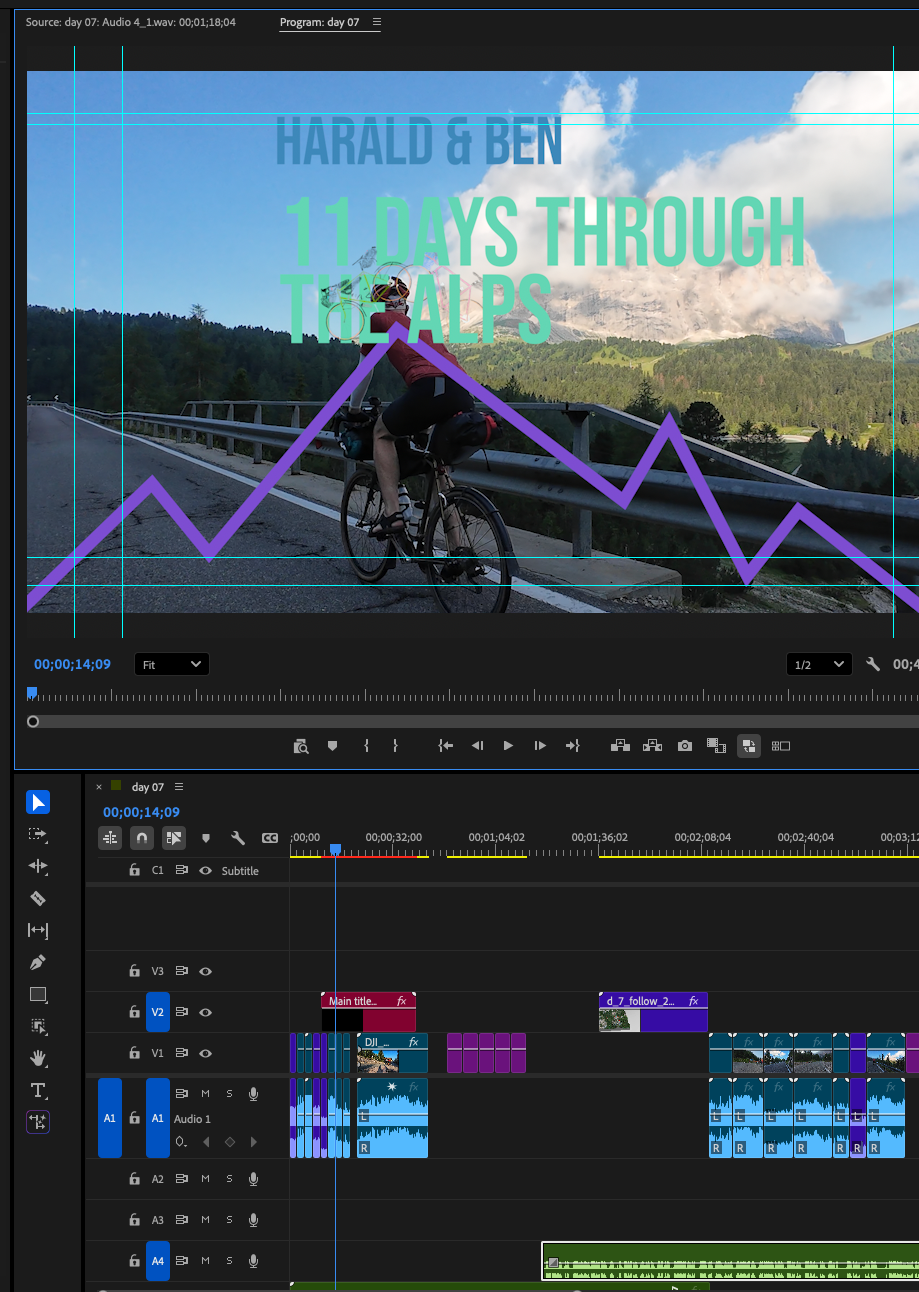919x1292 pixels.
Task: Select the Pen tool
Action: [x=38, y=962]
